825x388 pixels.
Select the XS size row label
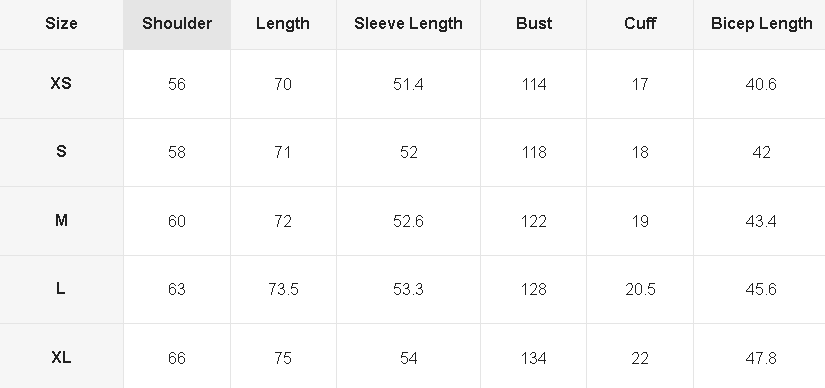[62, 84]
